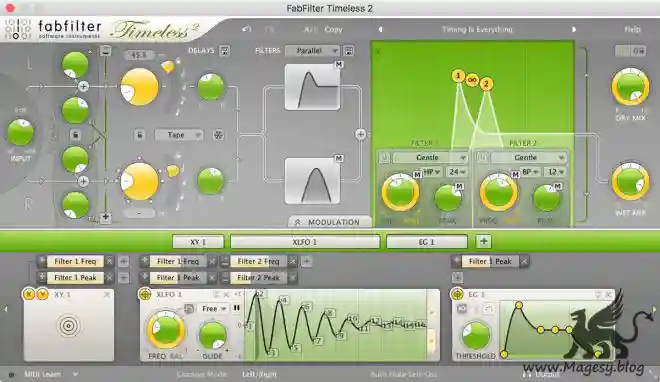Open the XLFO Free sync dropdown
Screen dimensions: 660x382
click(213, 309)
